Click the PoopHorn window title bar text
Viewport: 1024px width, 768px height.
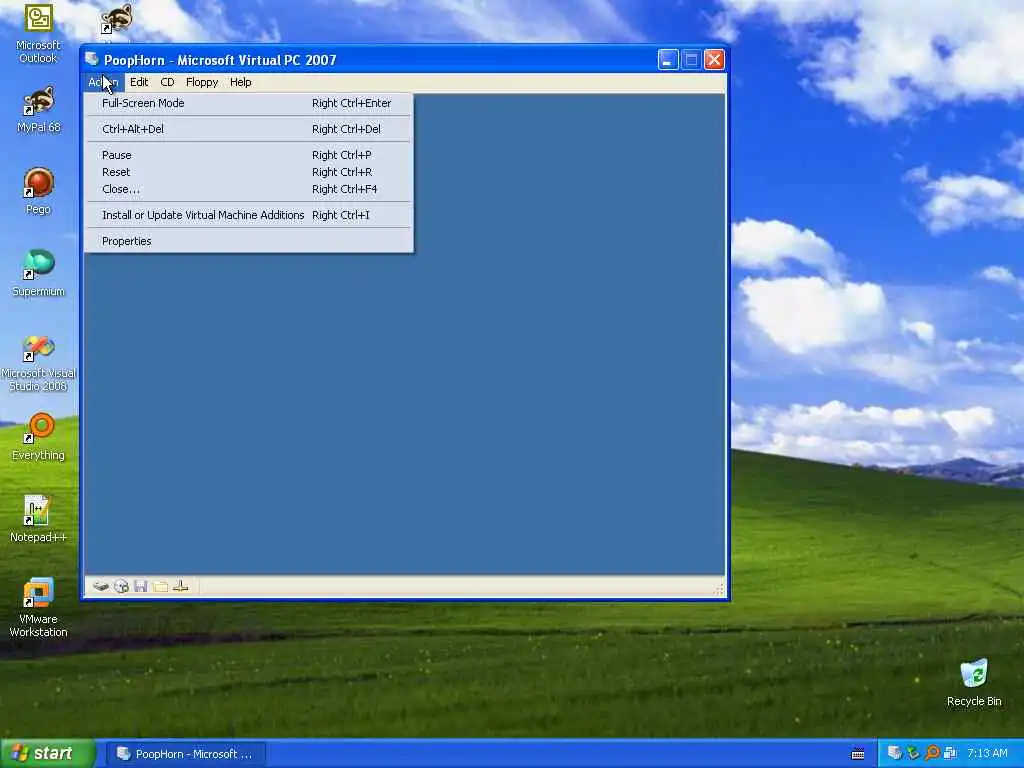pyautogui.click(x=220, y=60)
